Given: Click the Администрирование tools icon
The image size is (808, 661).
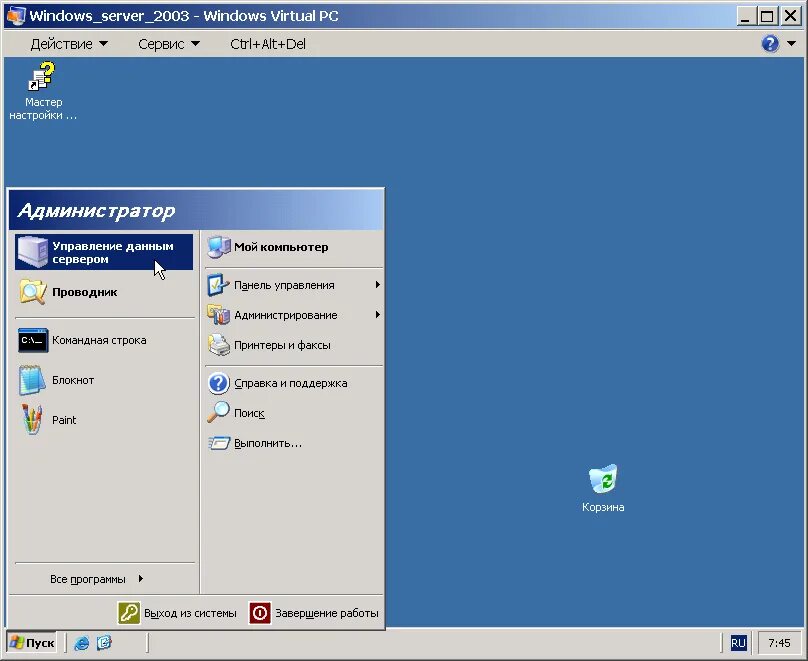Looking at the screenshot, I should pyautogui.click(x=218, y=315).
